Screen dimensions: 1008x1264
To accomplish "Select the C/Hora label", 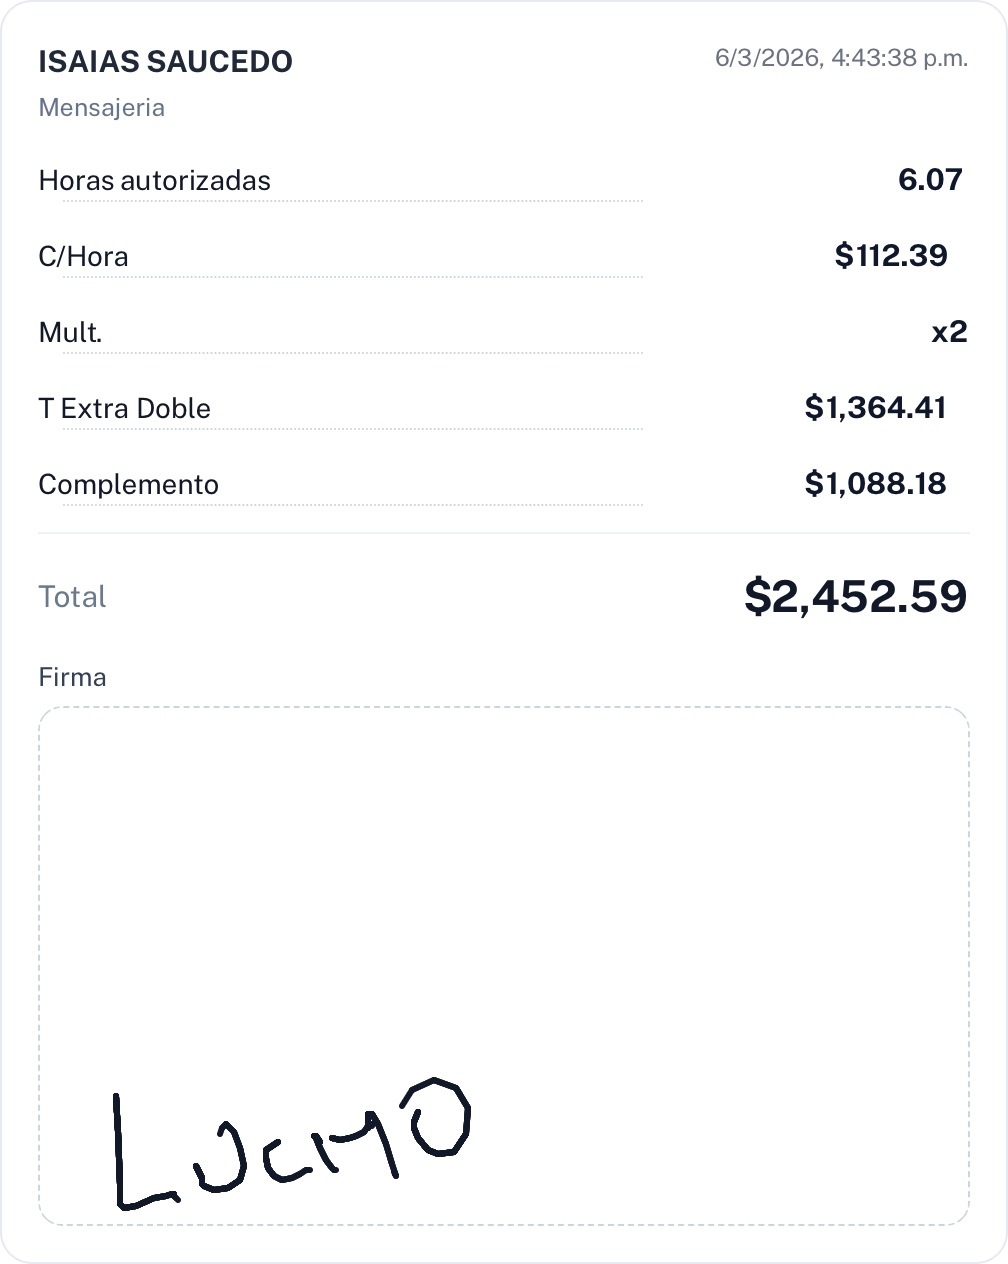I will tap(83, 257).
